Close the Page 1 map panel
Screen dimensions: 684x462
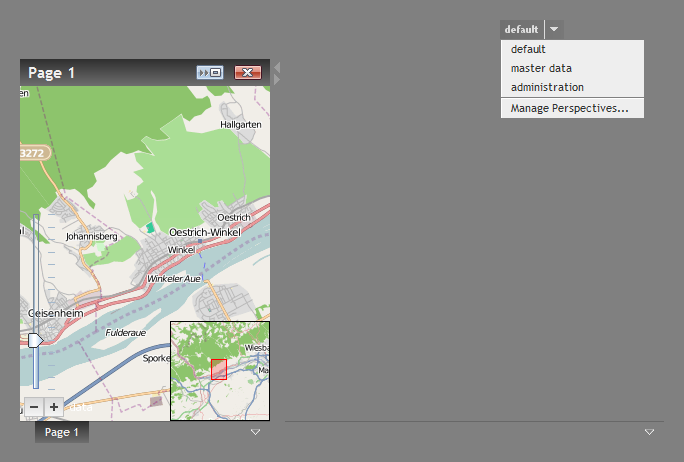point(248,72)
